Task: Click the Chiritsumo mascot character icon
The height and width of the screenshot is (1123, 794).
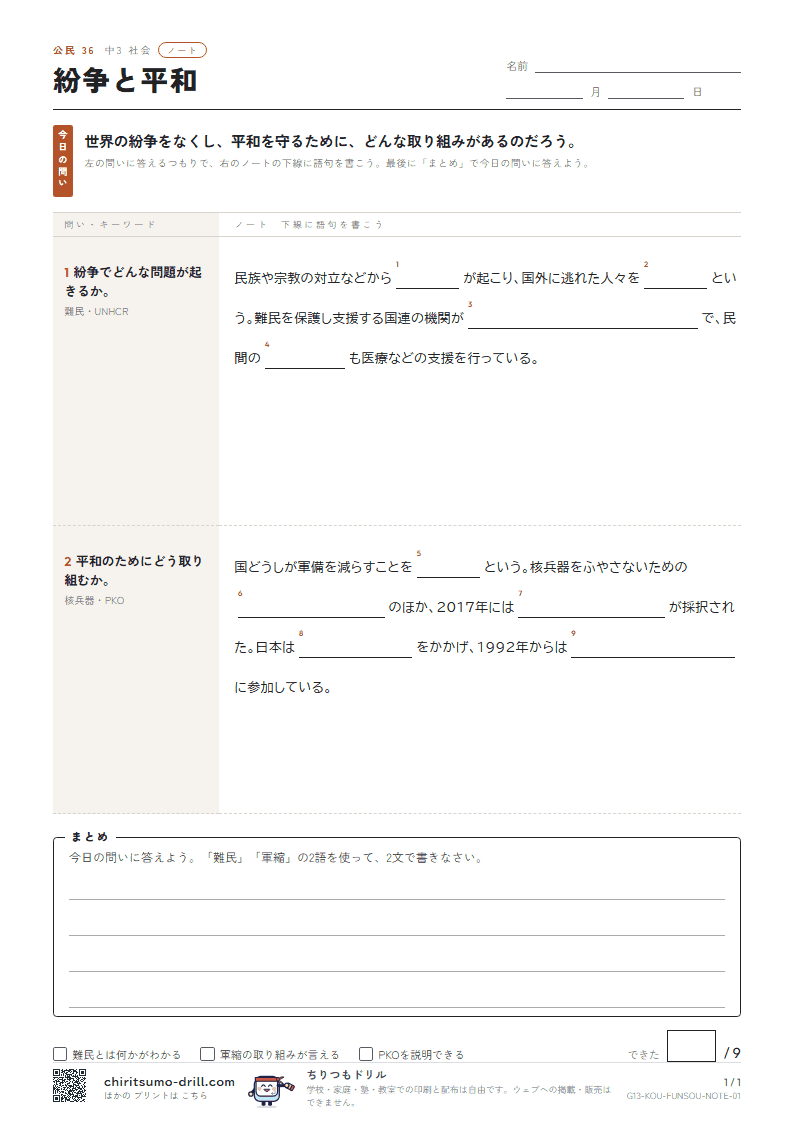Action: 271,1090
